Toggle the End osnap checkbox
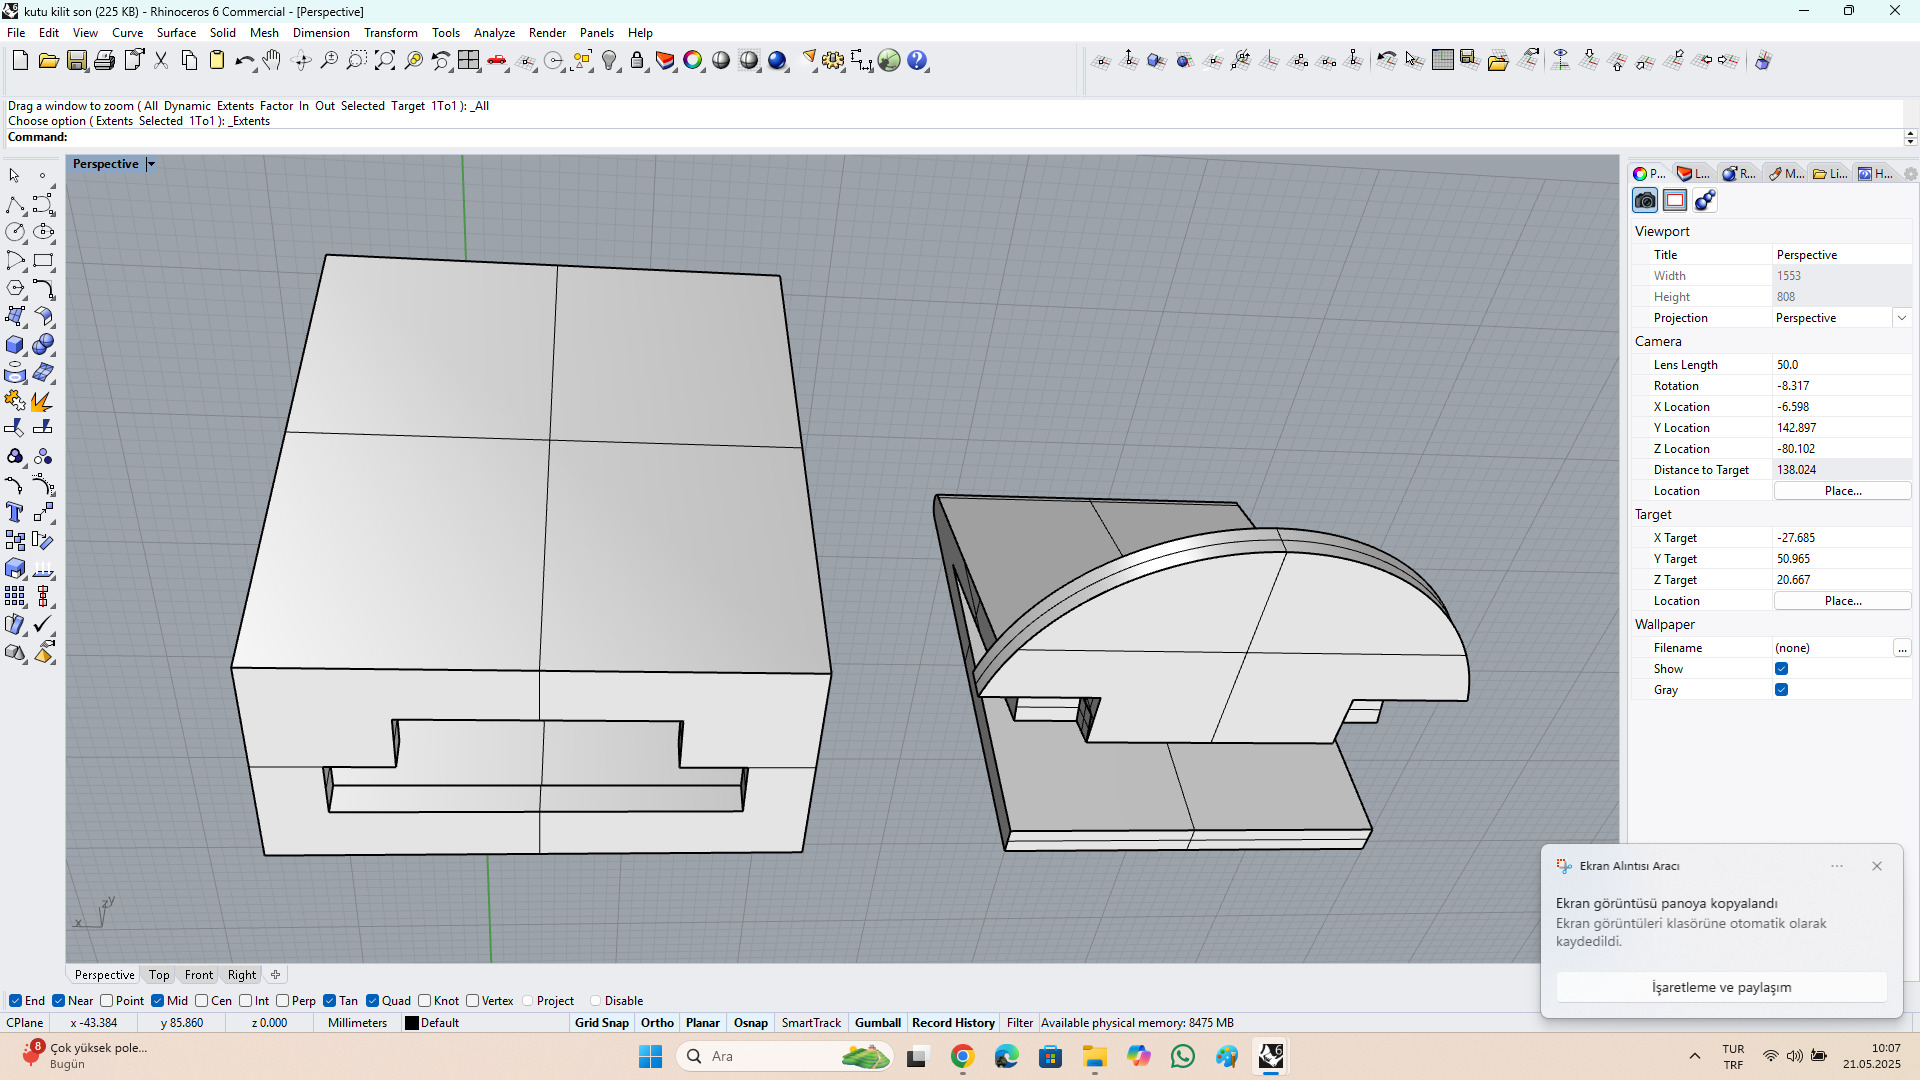This screenshot has width=1920, height=1080. [15, 1001]
